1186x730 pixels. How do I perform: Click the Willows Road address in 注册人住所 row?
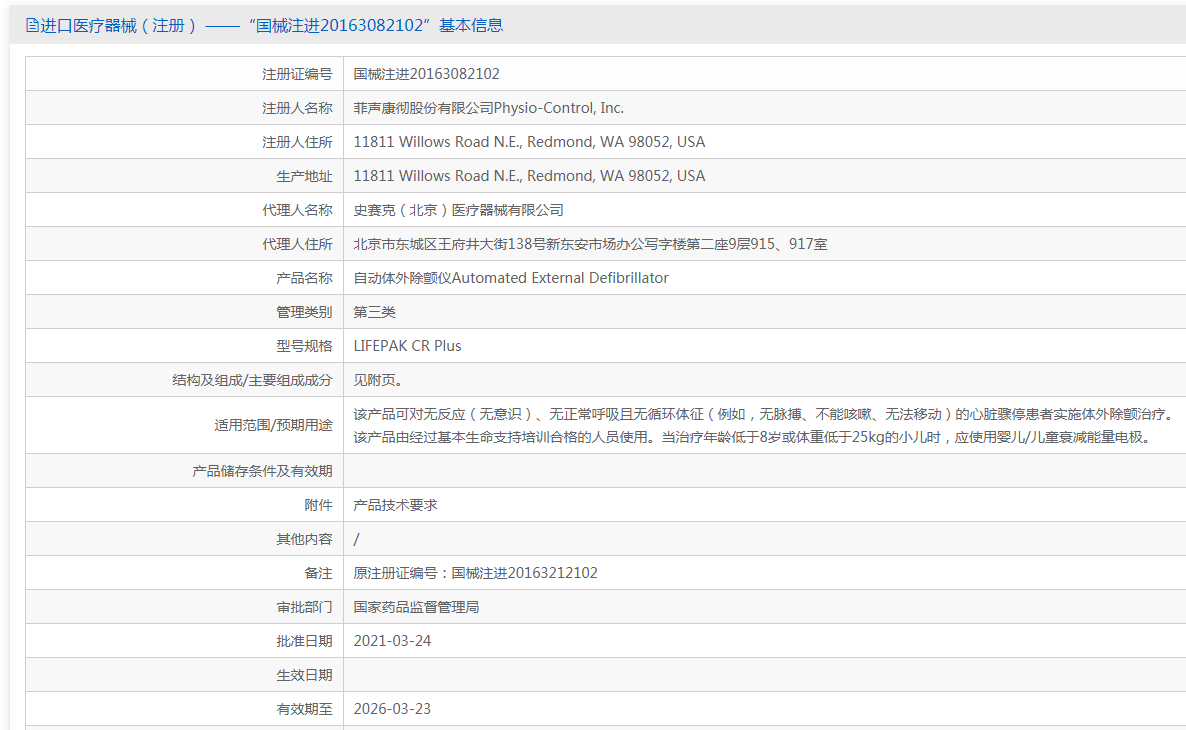pyautogui.click(x=529, y=142)
